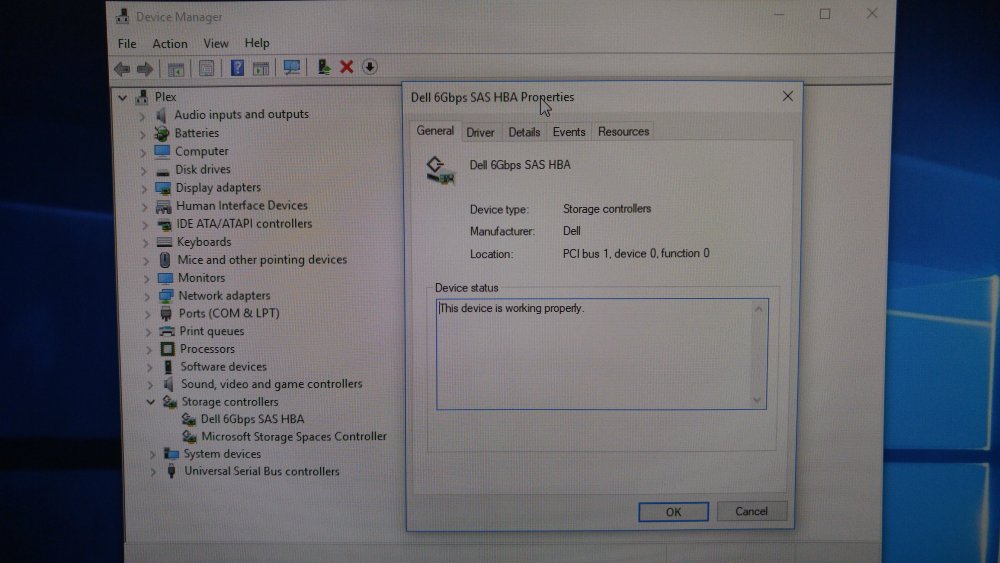The height and width of the screenshot is (563, 1000).
Task: Open the View menu
Action: pos(216,43)
